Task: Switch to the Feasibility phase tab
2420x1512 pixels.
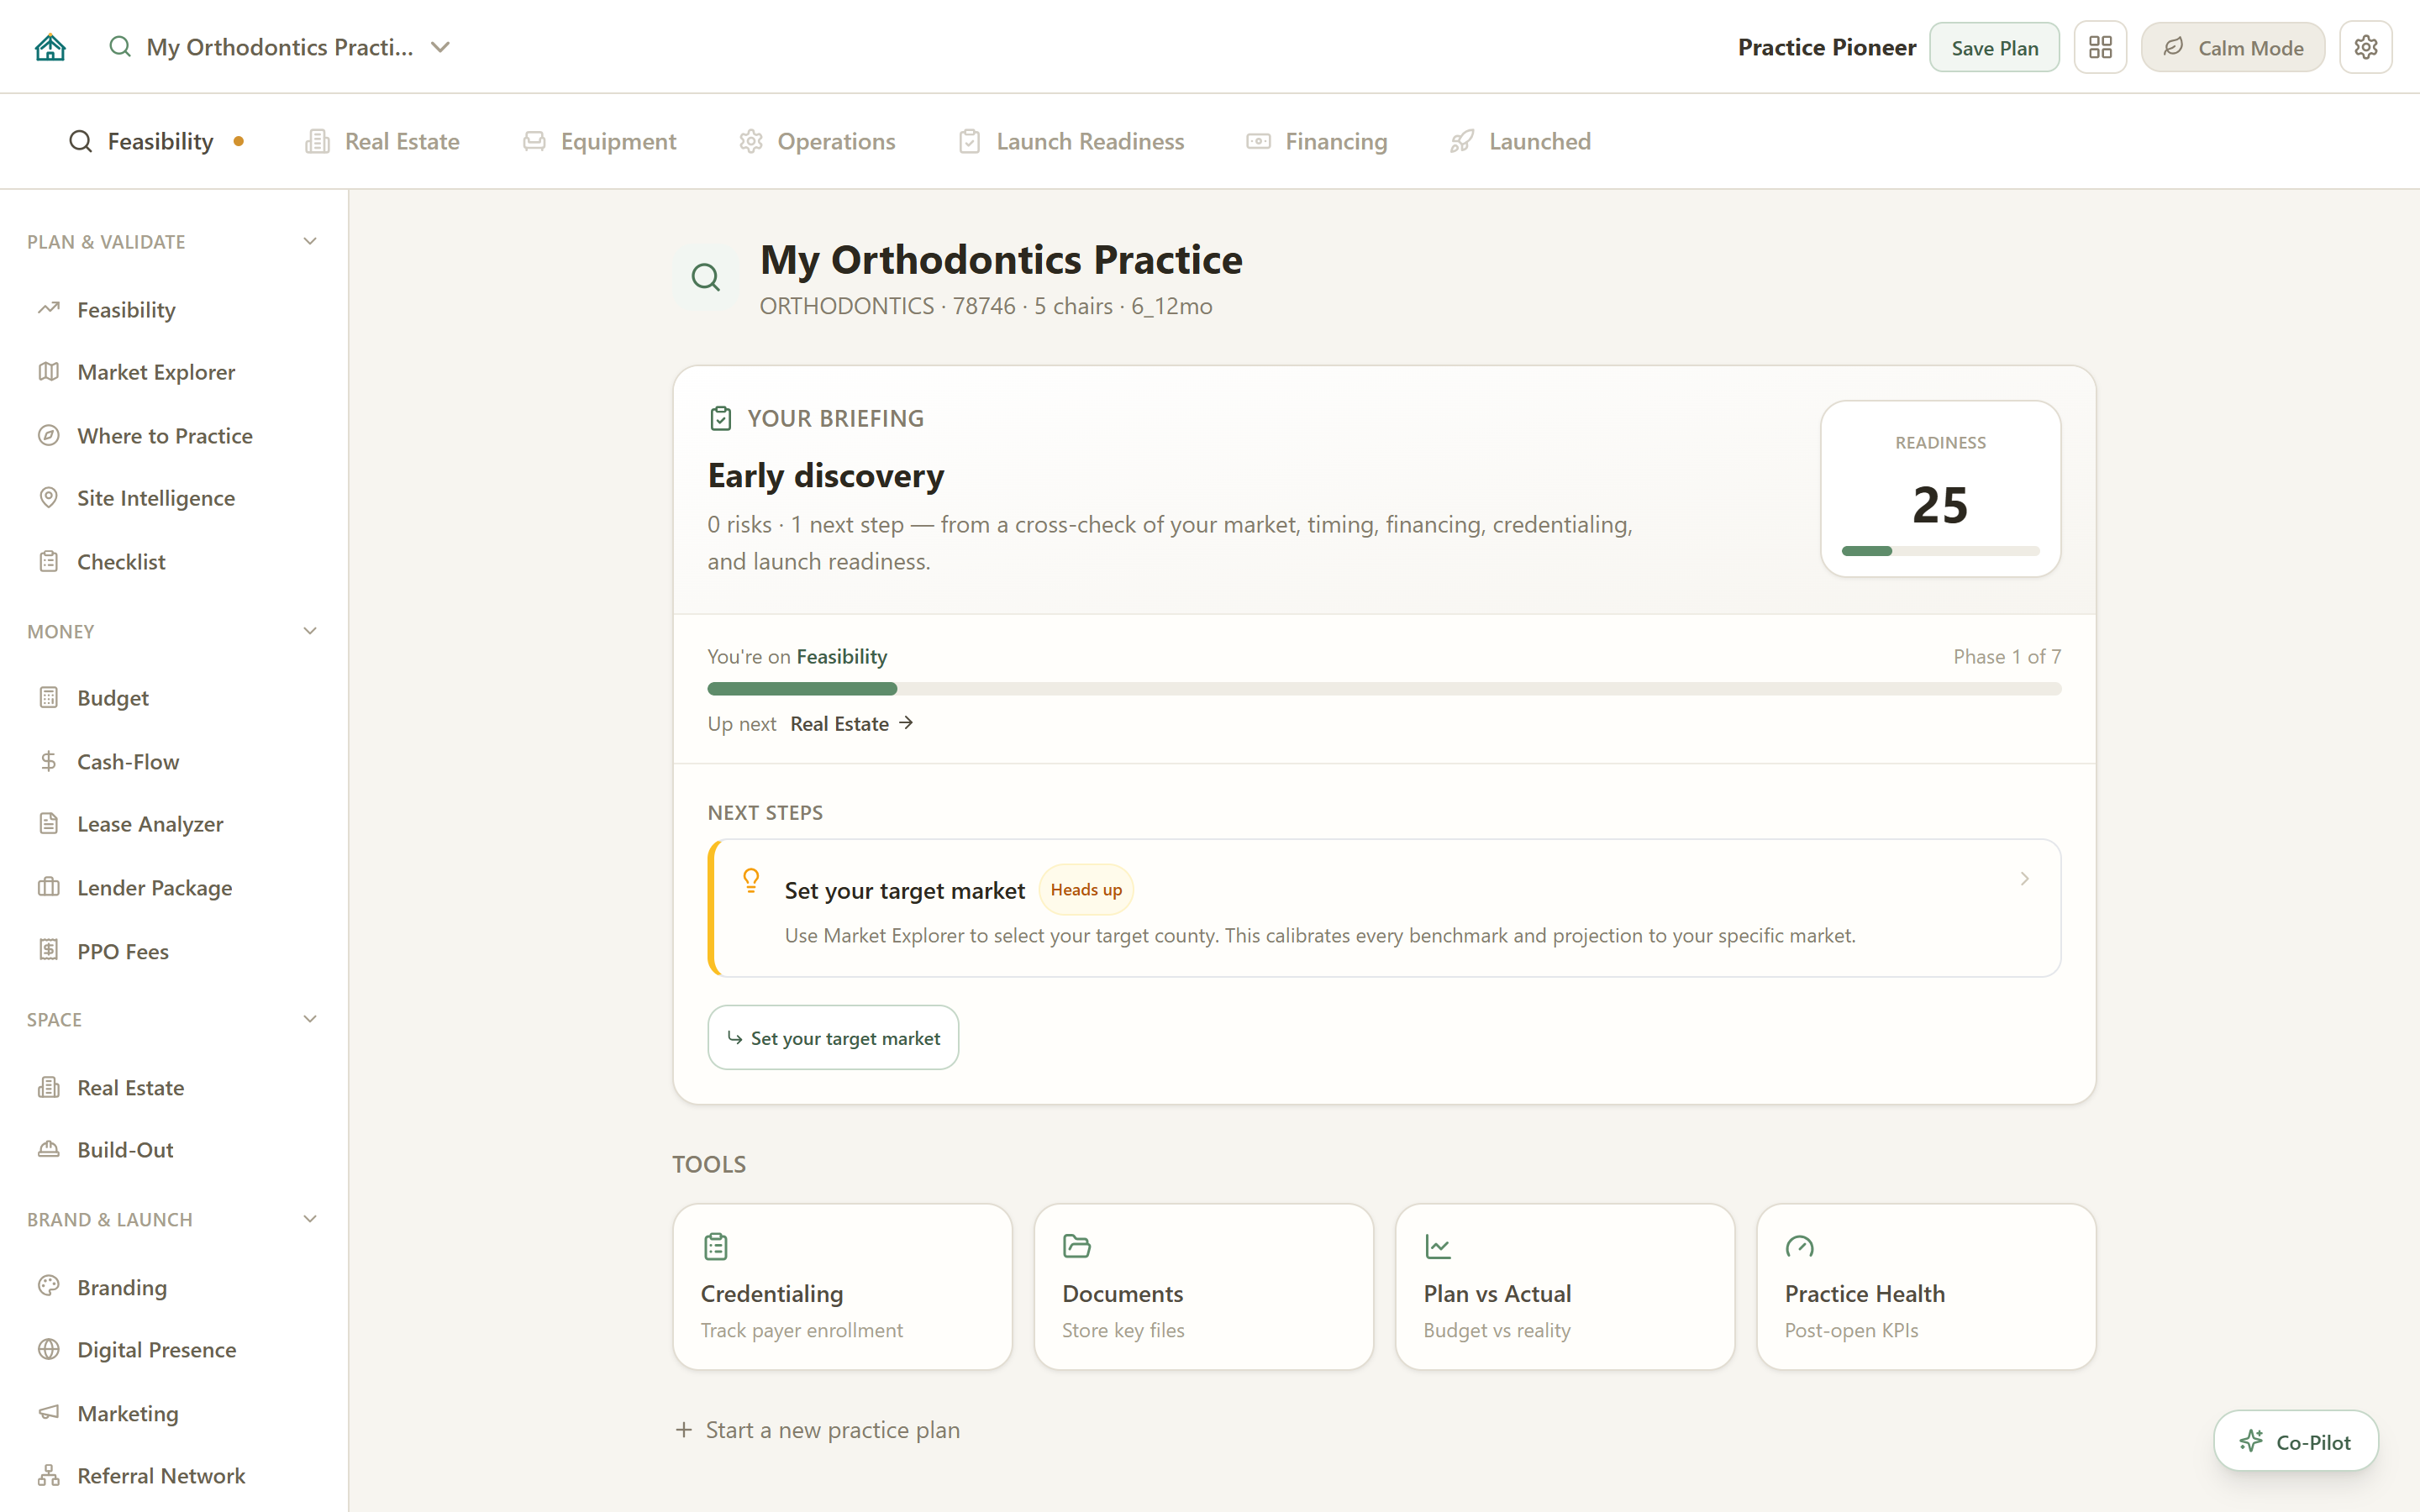Action: [x=157, y=141]
